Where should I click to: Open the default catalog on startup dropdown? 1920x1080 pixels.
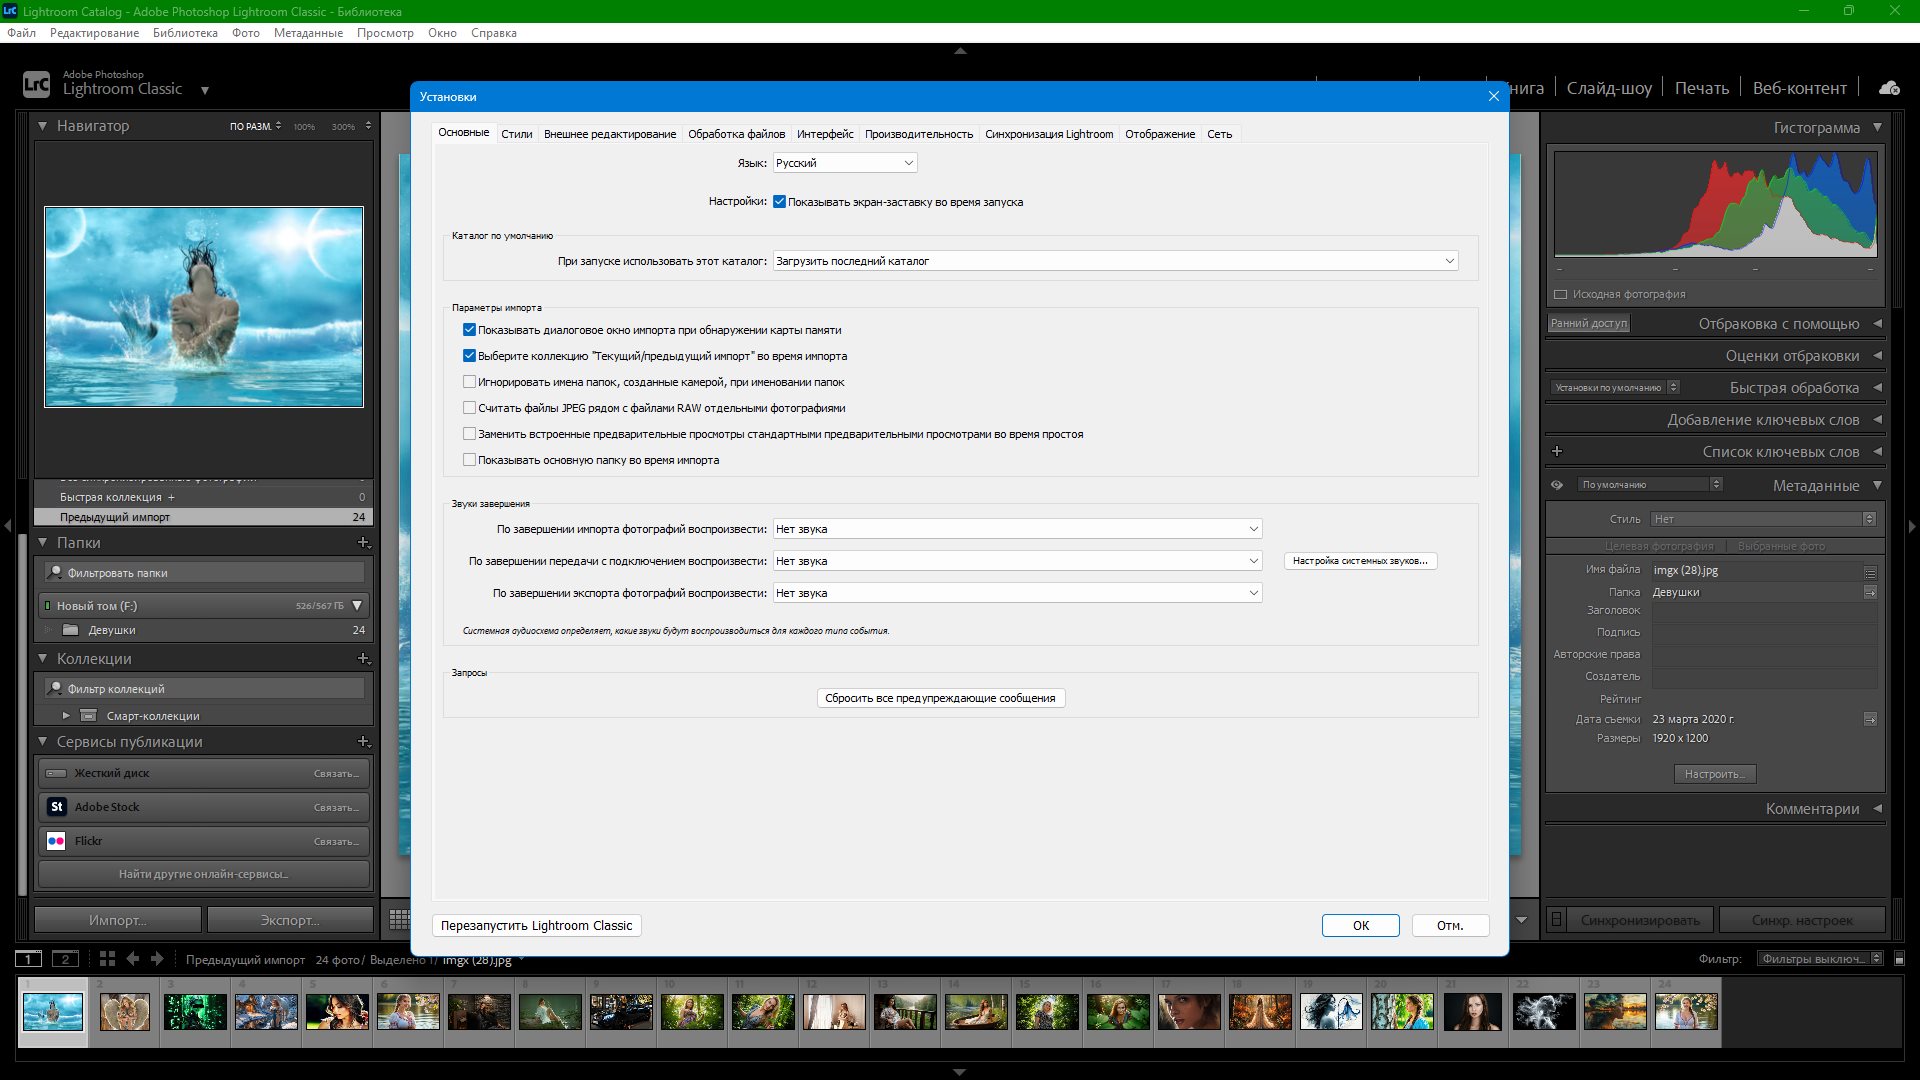point(1115,261)
